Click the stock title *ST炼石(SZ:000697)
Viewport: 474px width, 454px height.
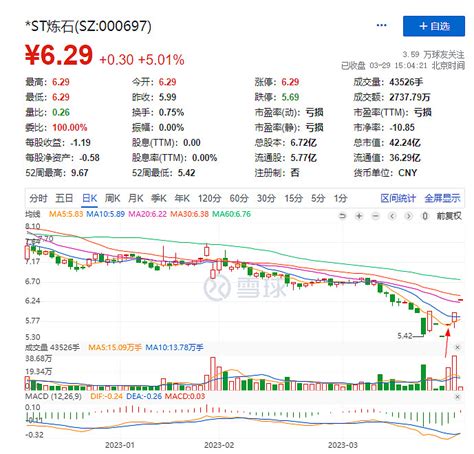88,26
